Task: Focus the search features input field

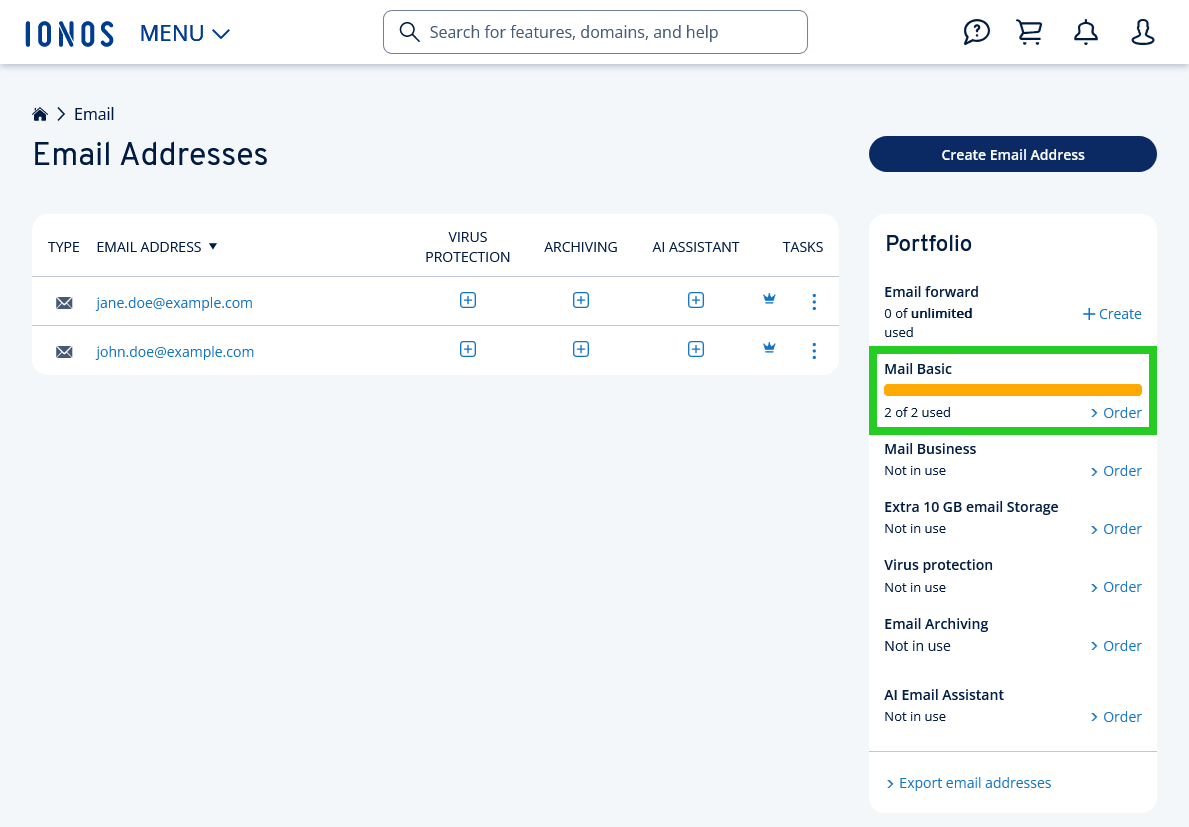Action: (x=610, y=32)
